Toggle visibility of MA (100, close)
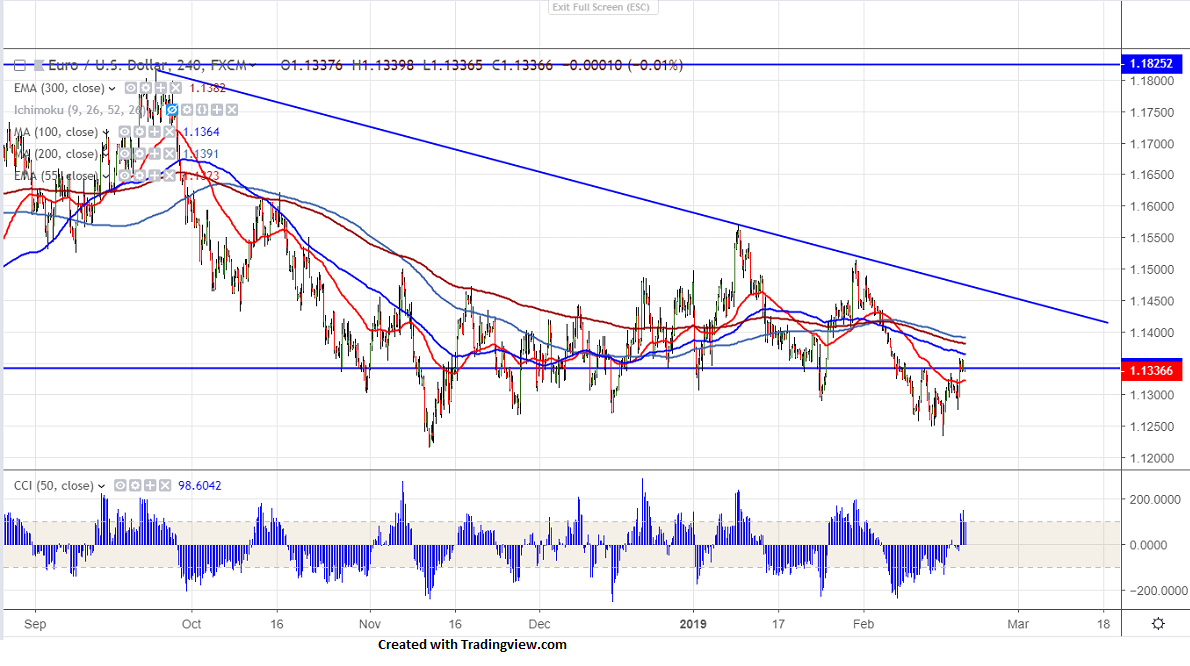 (124, 132)
